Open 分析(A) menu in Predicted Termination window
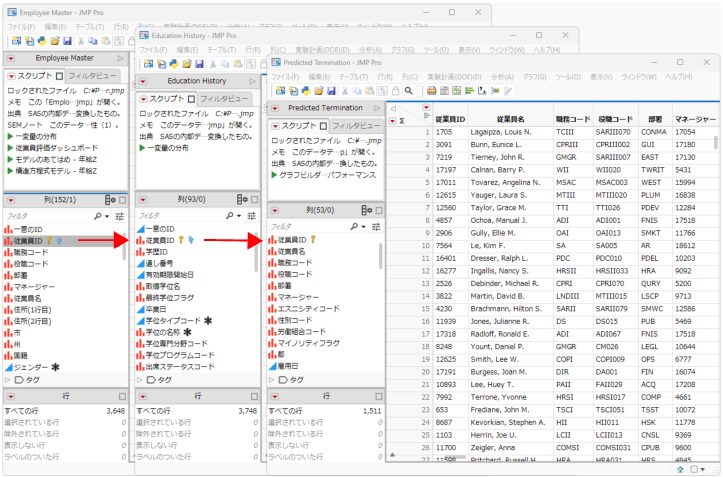 pyautogui.click(x=502, y=77)
